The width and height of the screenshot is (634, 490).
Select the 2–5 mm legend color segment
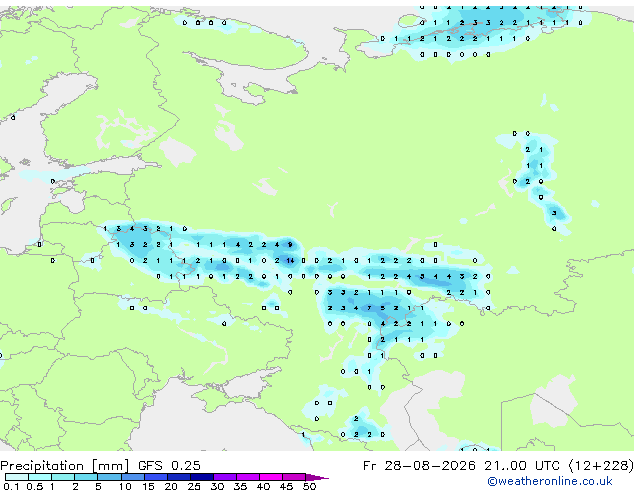[x=86, y=477]
